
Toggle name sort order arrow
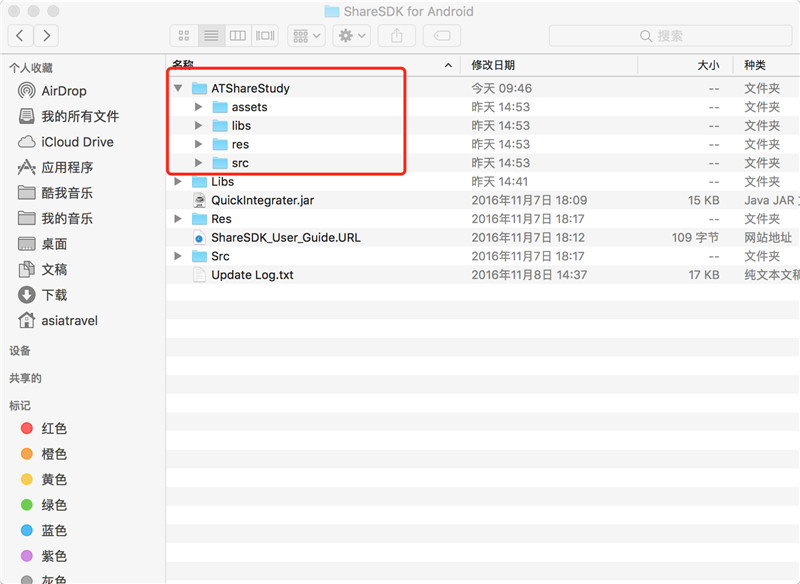(448, 65)
